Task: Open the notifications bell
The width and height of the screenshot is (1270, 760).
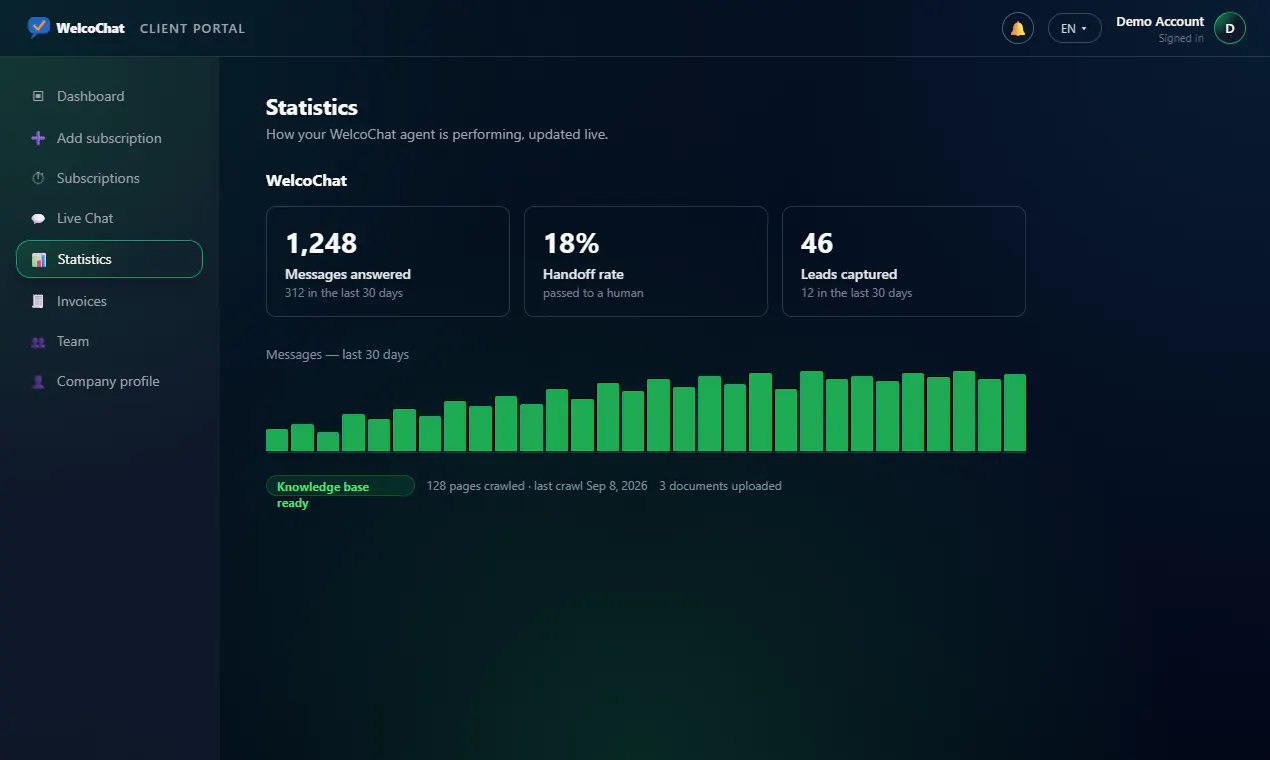Action: click(1018, 28)
